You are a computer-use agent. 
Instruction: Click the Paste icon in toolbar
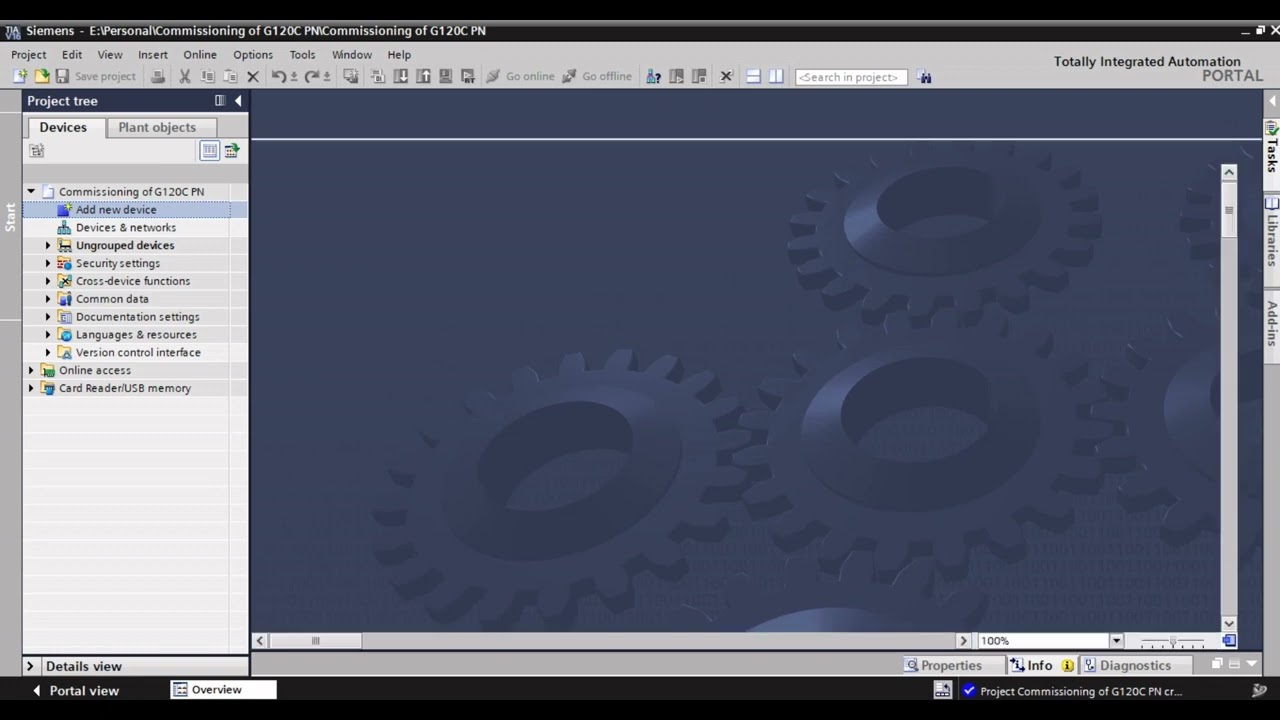230,76
